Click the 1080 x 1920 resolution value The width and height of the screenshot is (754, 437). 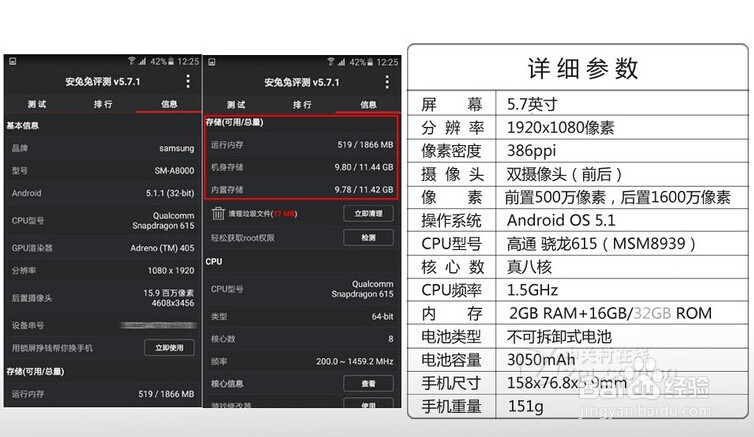click(x=171, y=271)
